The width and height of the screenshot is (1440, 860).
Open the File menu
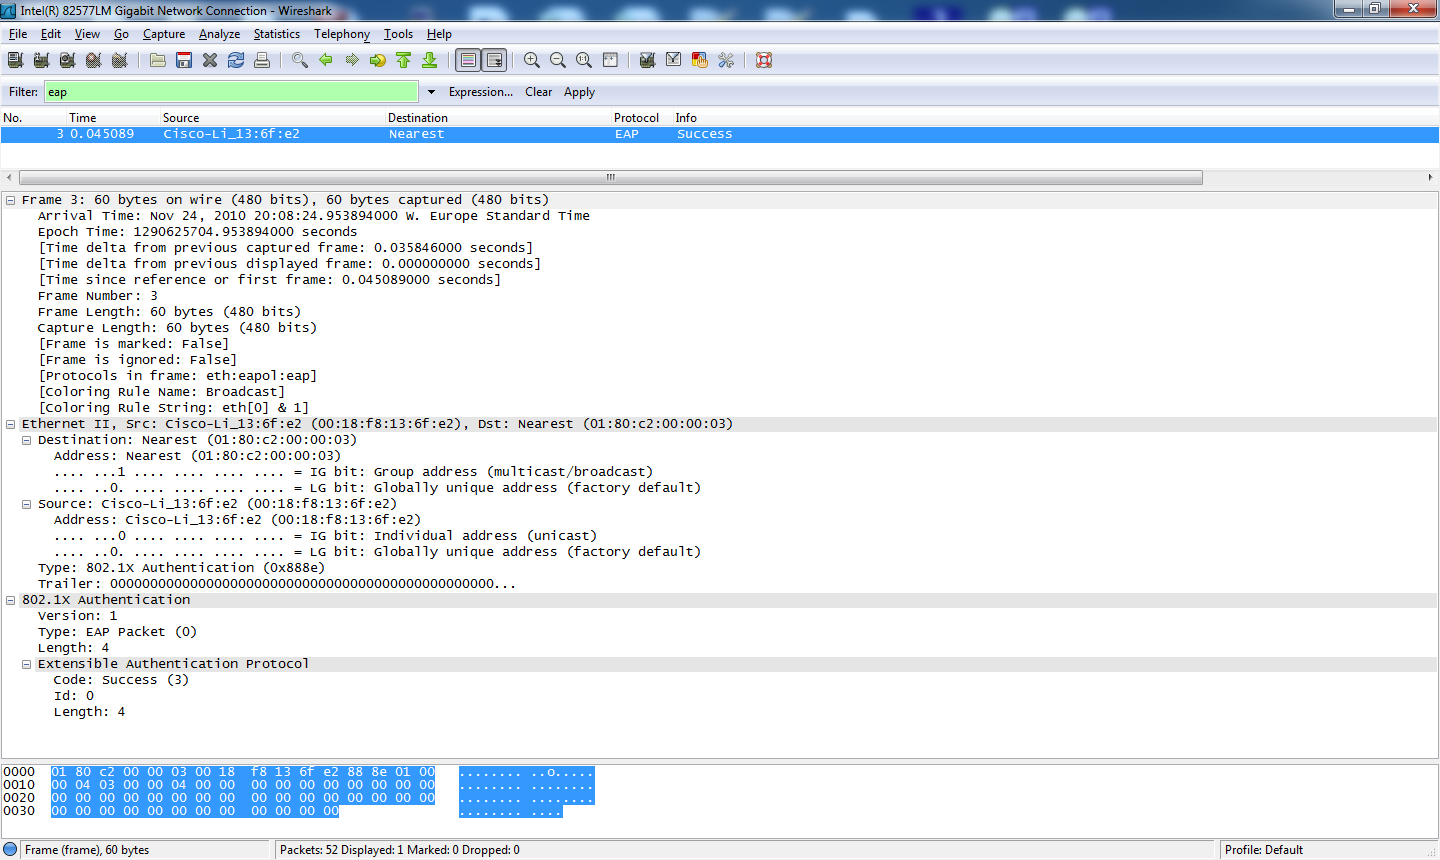pos(18,34)
